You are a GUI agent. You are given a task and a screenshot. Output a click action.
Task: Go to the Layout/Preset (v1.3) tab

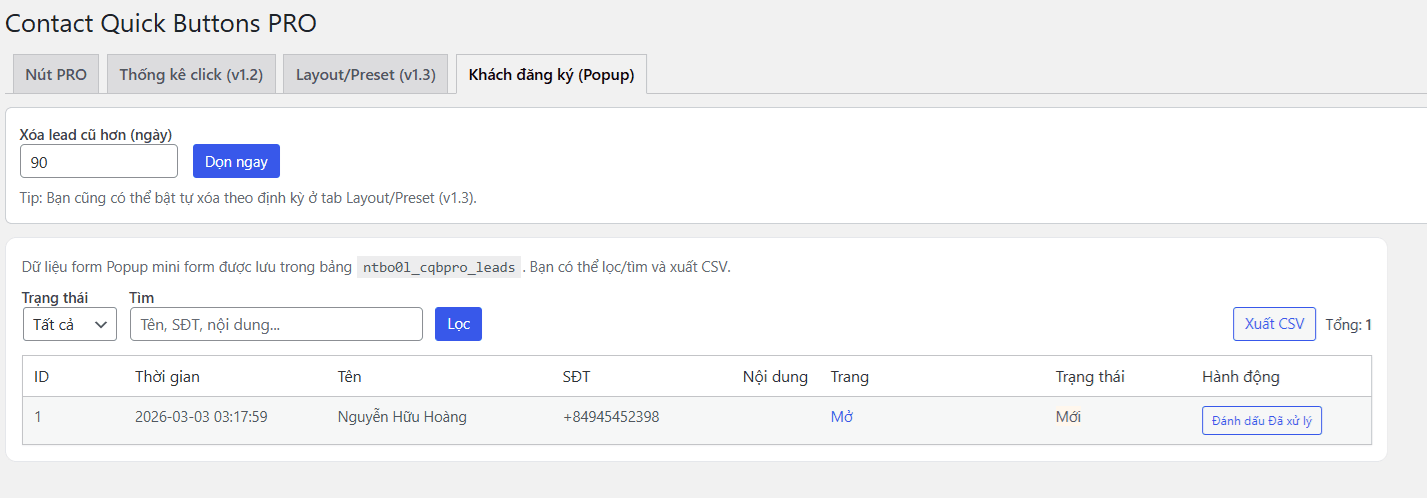coord(365,74)
